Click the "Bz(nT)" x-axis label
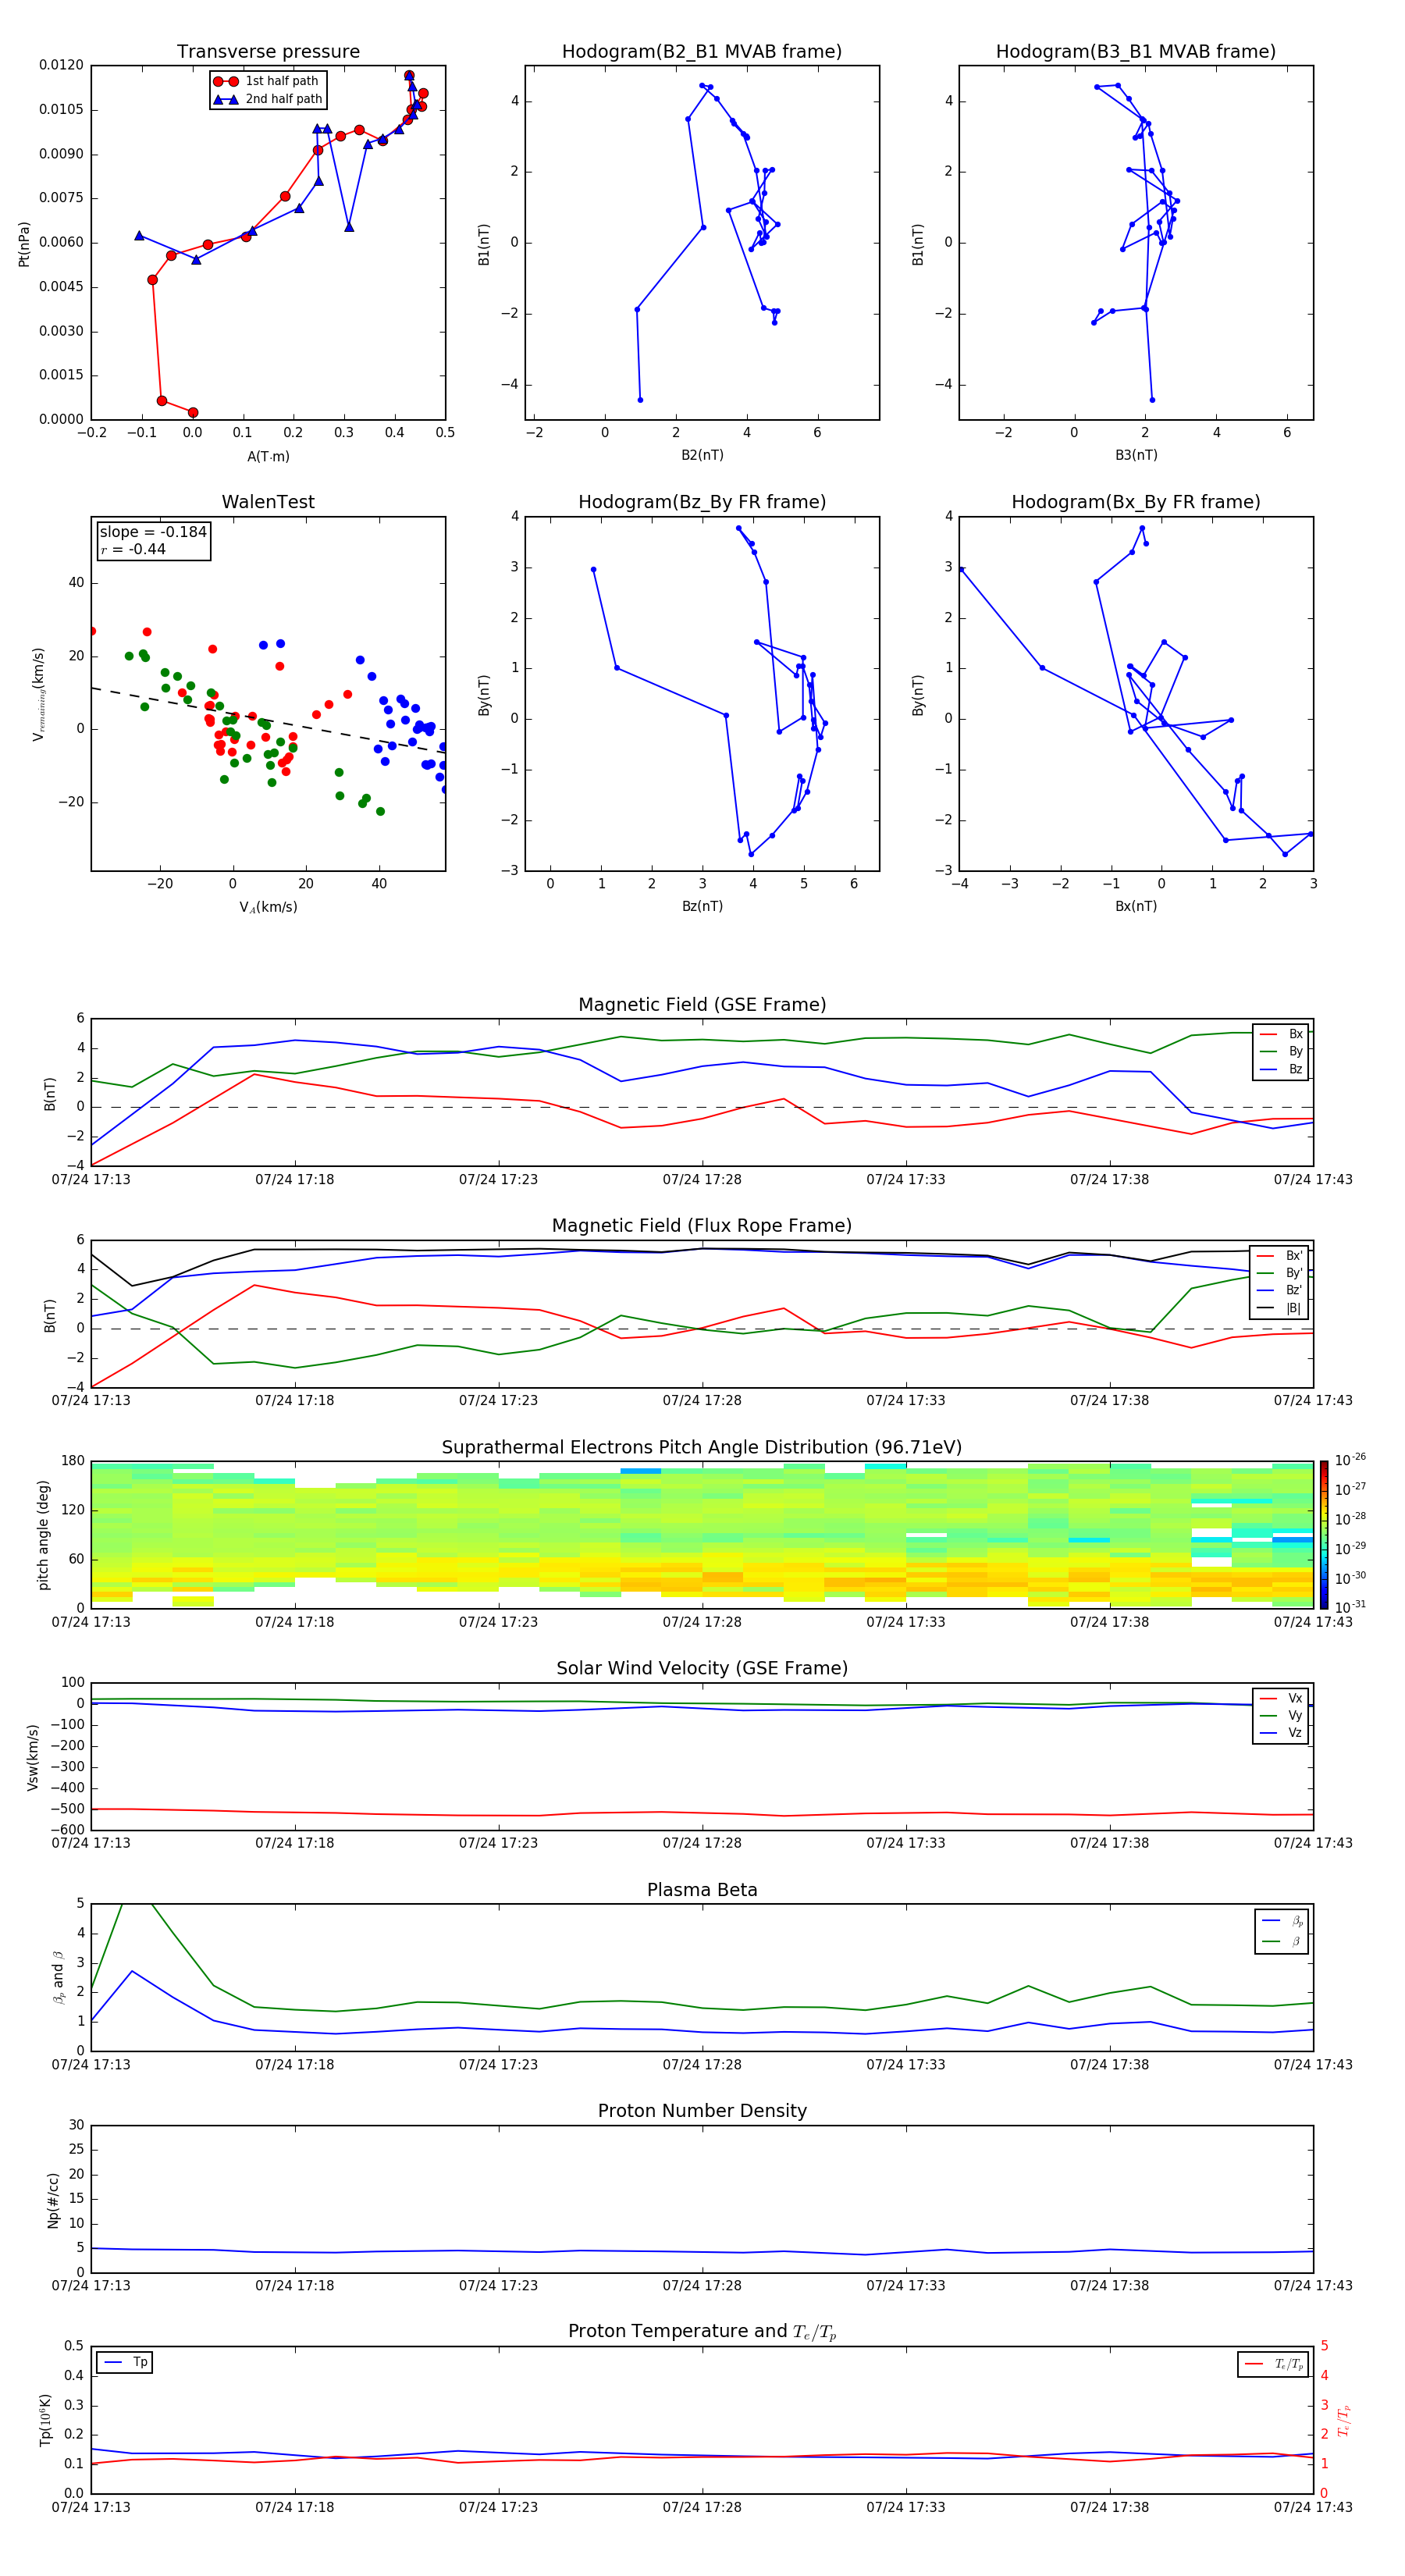The width and height of the screenshot is (1405, 2576). (x=702, y=906)
